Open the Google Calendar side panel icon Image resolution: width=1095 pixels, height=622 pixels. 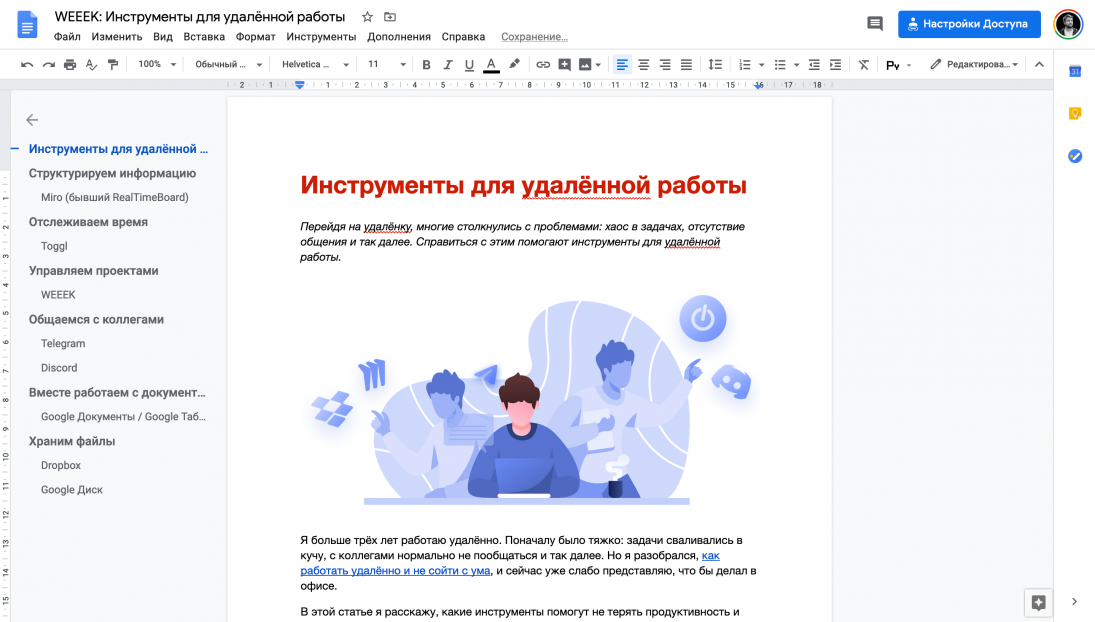(x=1075, y=71)
